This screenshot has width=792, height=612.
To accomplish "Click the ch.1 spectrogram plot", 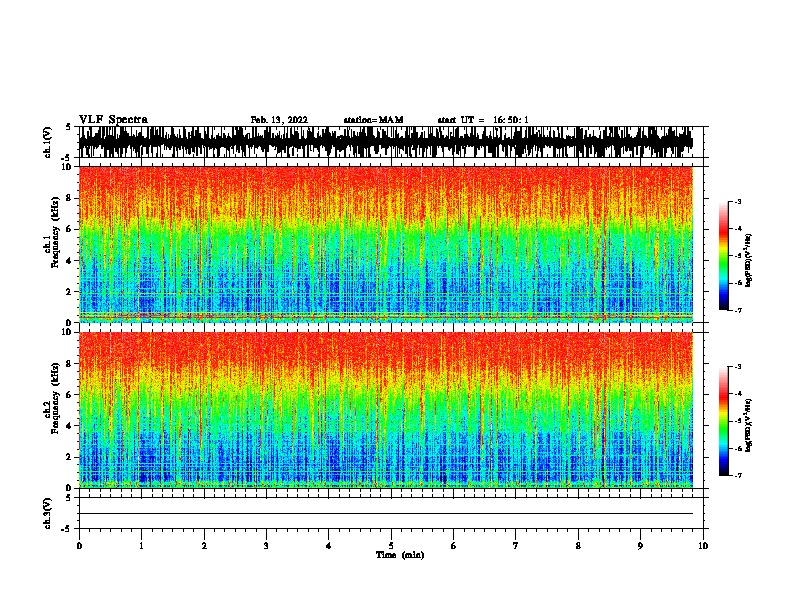I will [386, 244].
